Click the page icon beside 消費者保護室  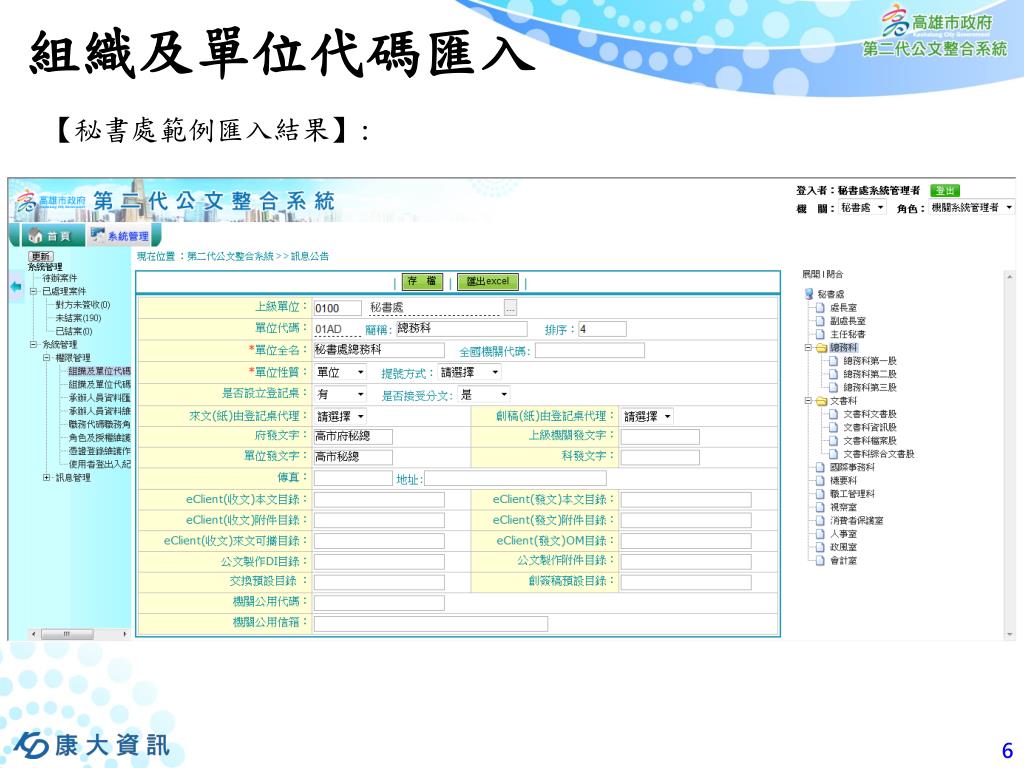[820, 520]
